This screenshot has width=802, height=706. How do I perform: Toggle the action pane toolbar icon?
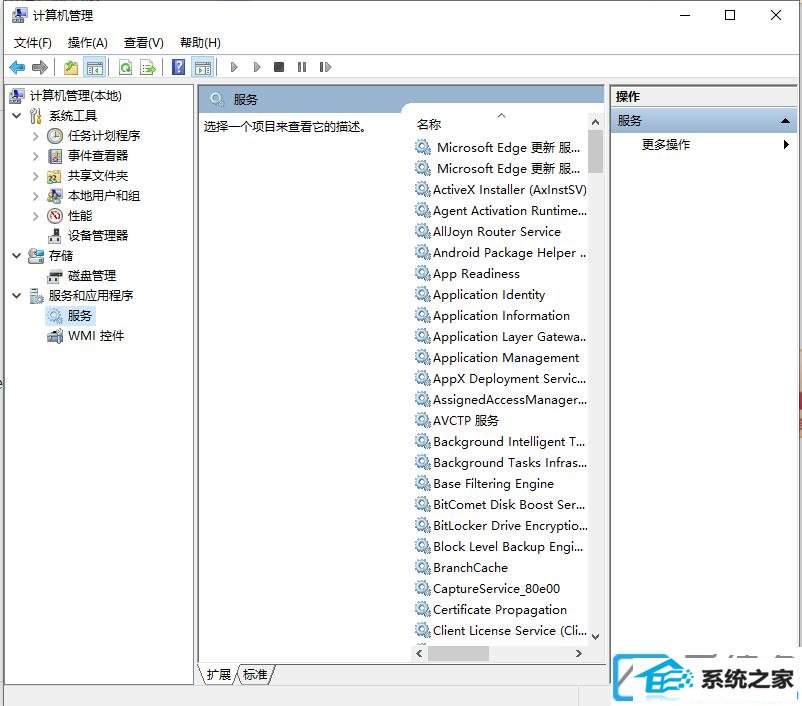coord(203,67)
